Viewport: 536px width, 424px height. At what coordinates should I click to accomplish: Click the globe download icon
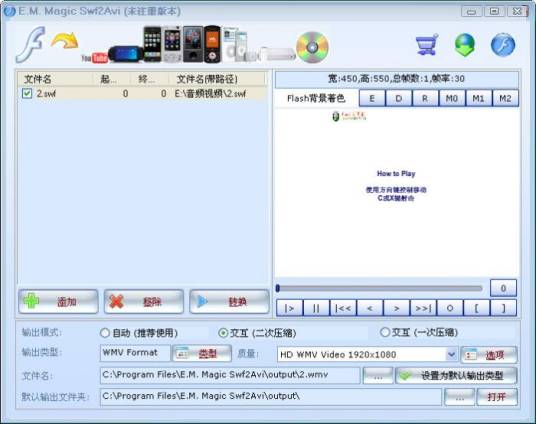[x=465, y=45]
